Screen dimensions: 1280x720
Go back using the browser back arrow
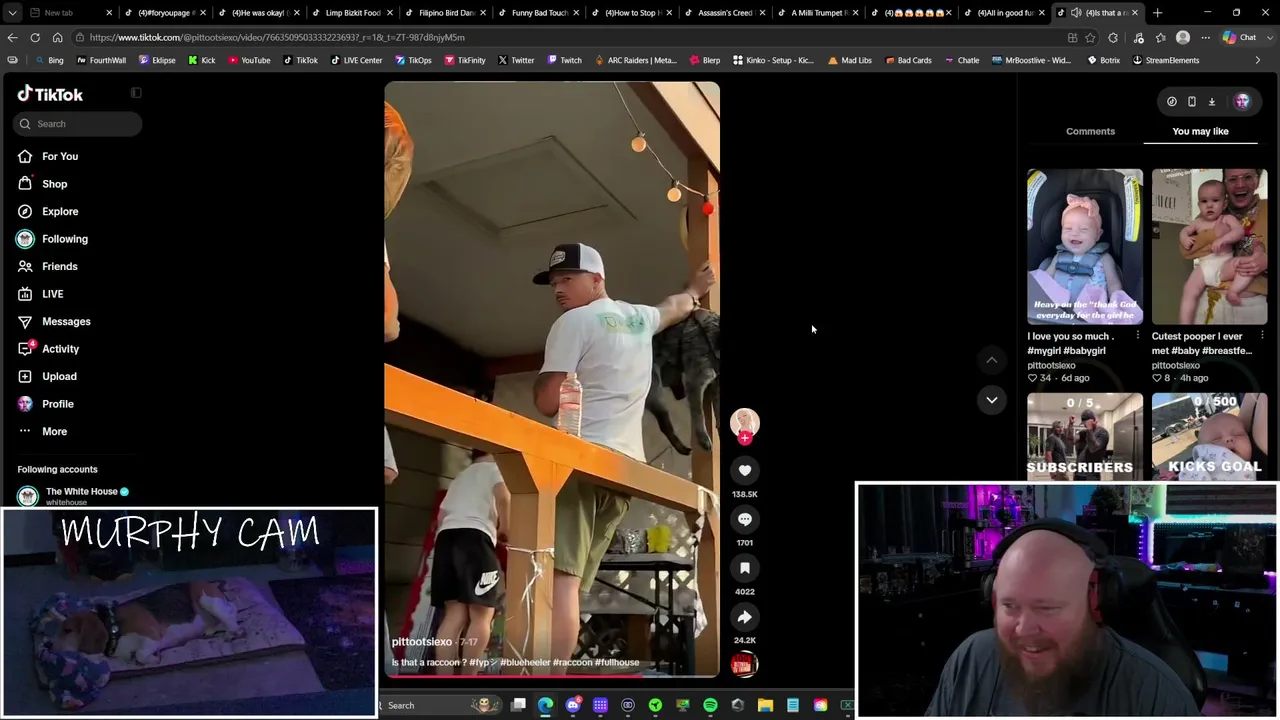pyautogui.click(x=12, y=37)
